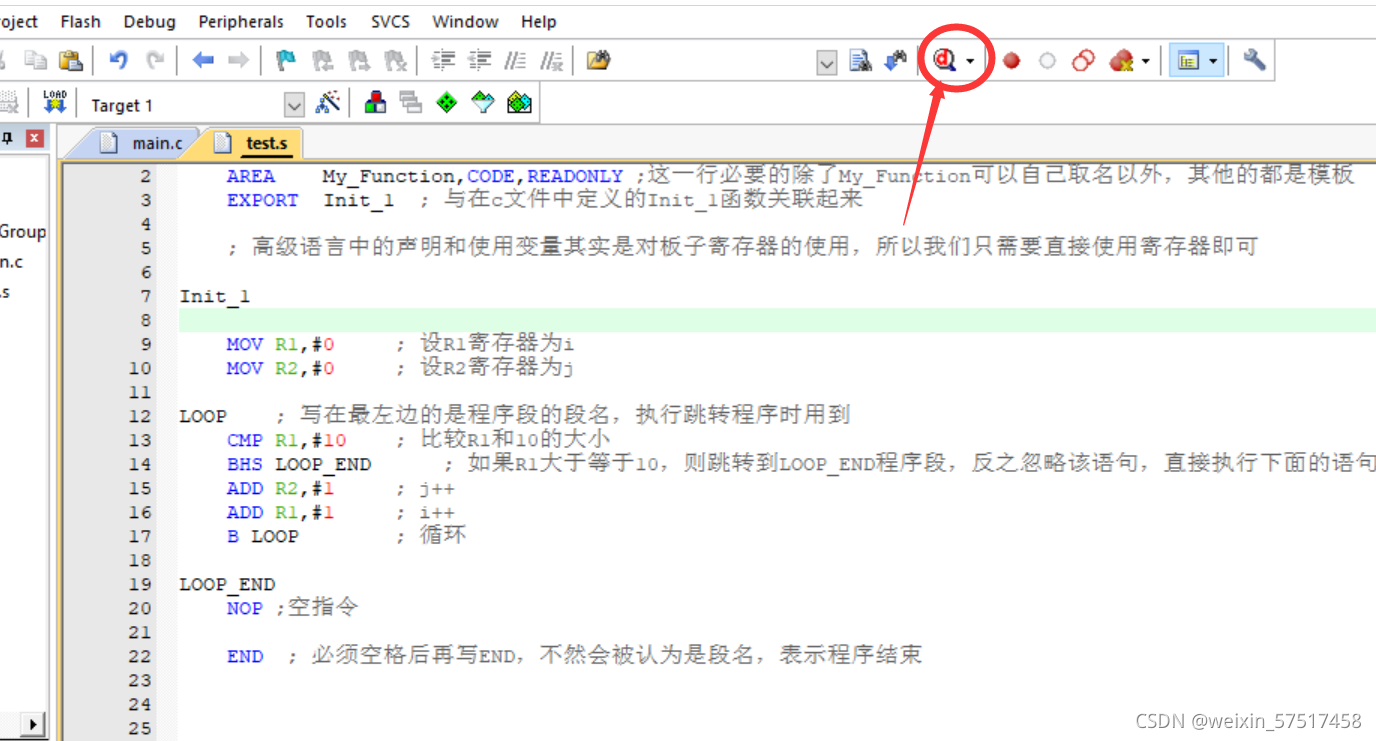1376x741 pixels.
Task: Click BHS LOOP_END on line 14
Action: click(x=298, y=464)
